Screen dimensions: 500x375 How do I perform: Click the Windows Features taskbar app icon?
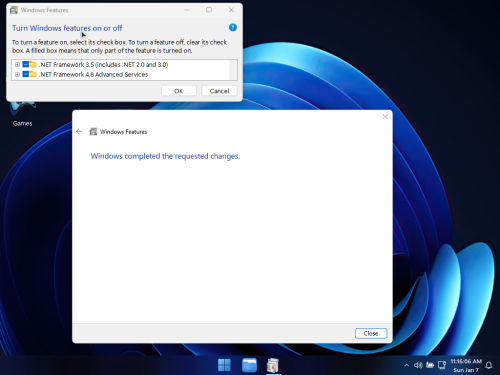tap(273, 365)
